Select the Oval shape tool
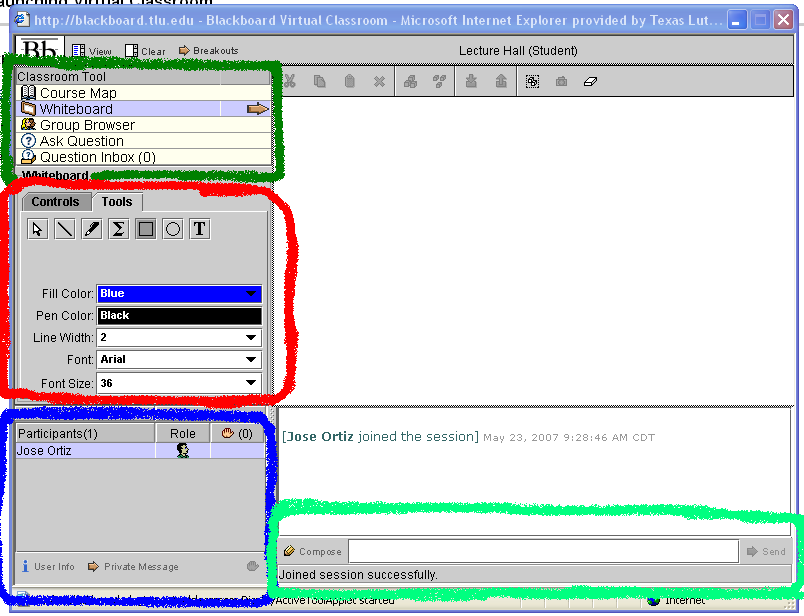Screen dimensions: 804x616 point(173,229)
